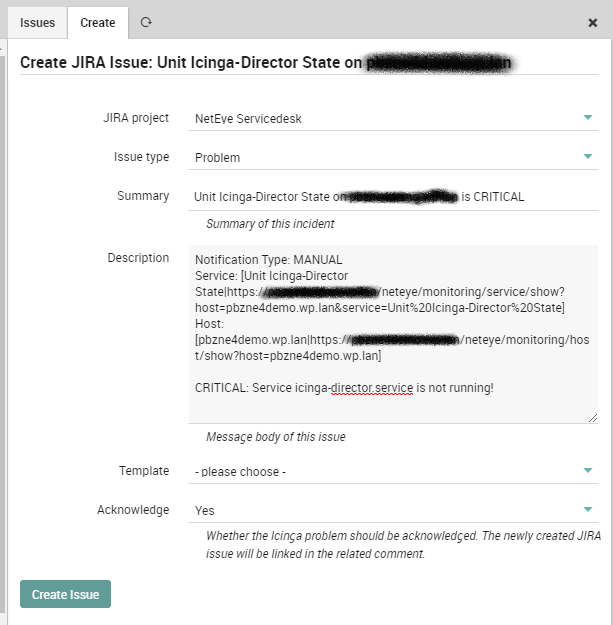613x625 pixels.
Task: Open the JIRA project dropdown
Action: pos(393,118)
